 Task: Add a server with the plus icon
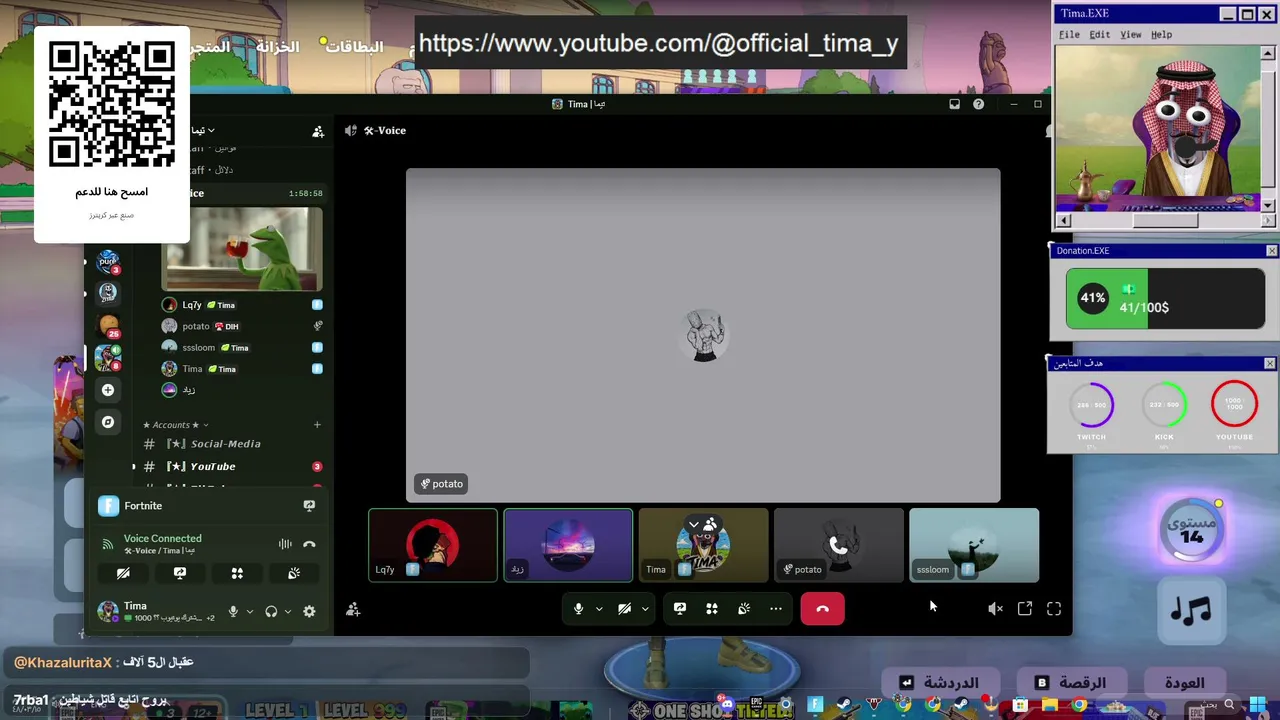pos(108,390)
